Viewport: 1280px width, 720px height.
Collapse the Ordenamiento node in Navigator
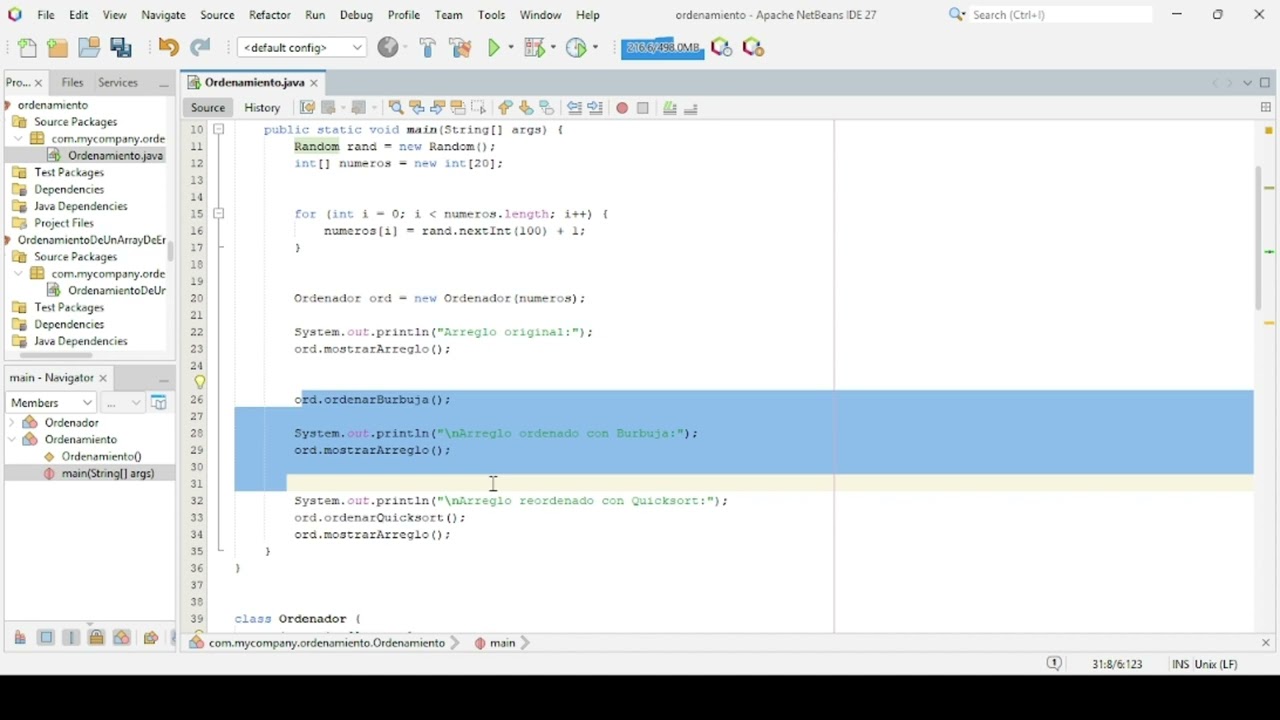(x=11, y=440)
